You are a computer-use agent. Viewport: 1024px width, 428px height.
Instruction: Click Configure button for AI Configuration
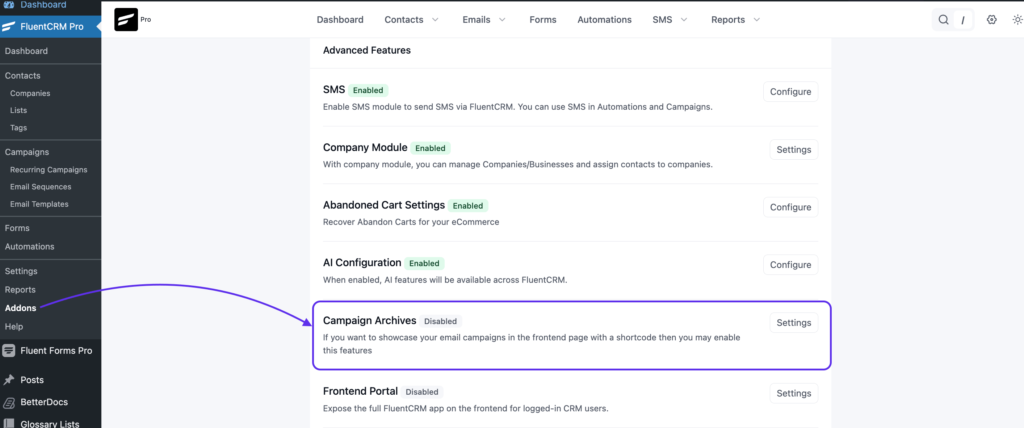(790, 265)
